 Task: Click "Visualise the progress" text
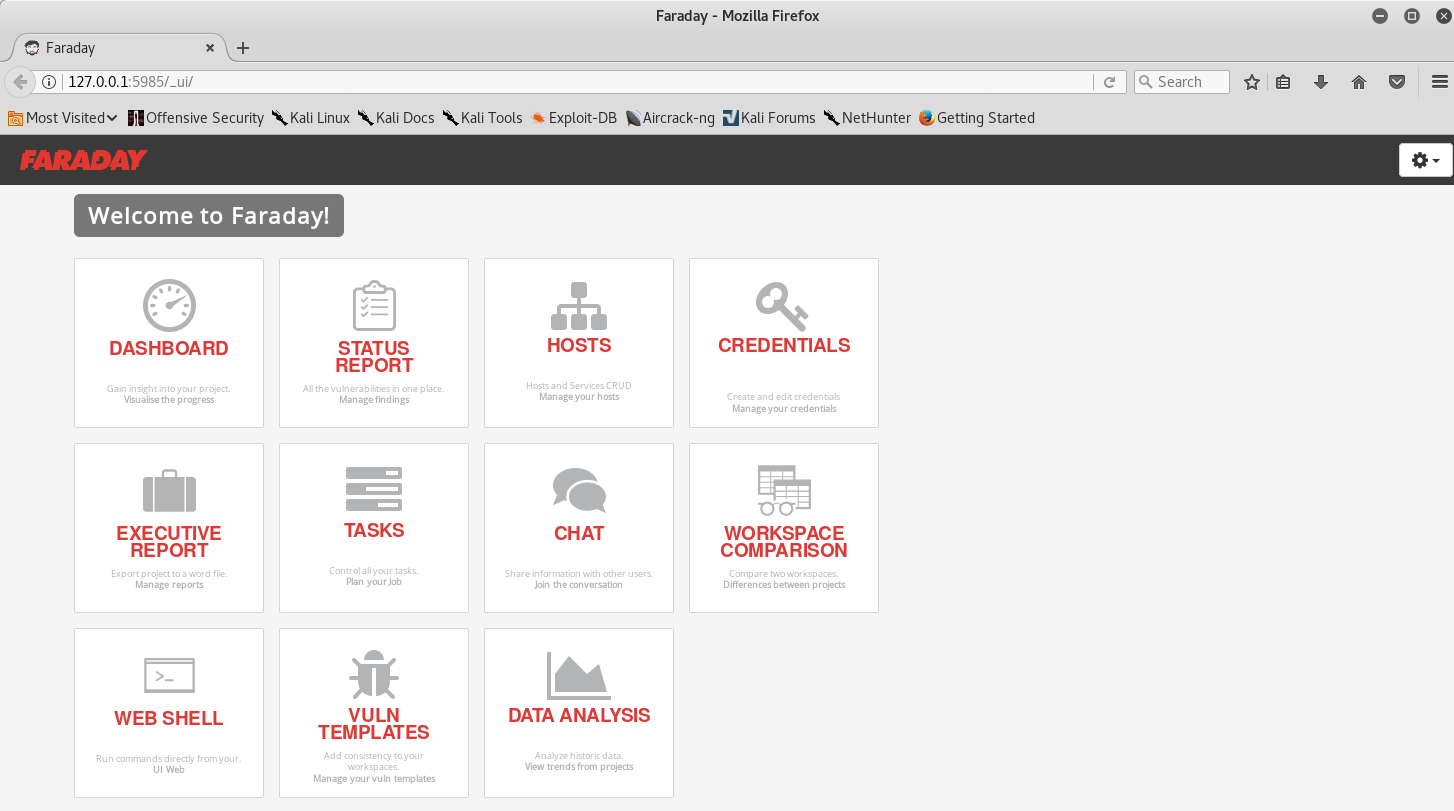(169, 400)
